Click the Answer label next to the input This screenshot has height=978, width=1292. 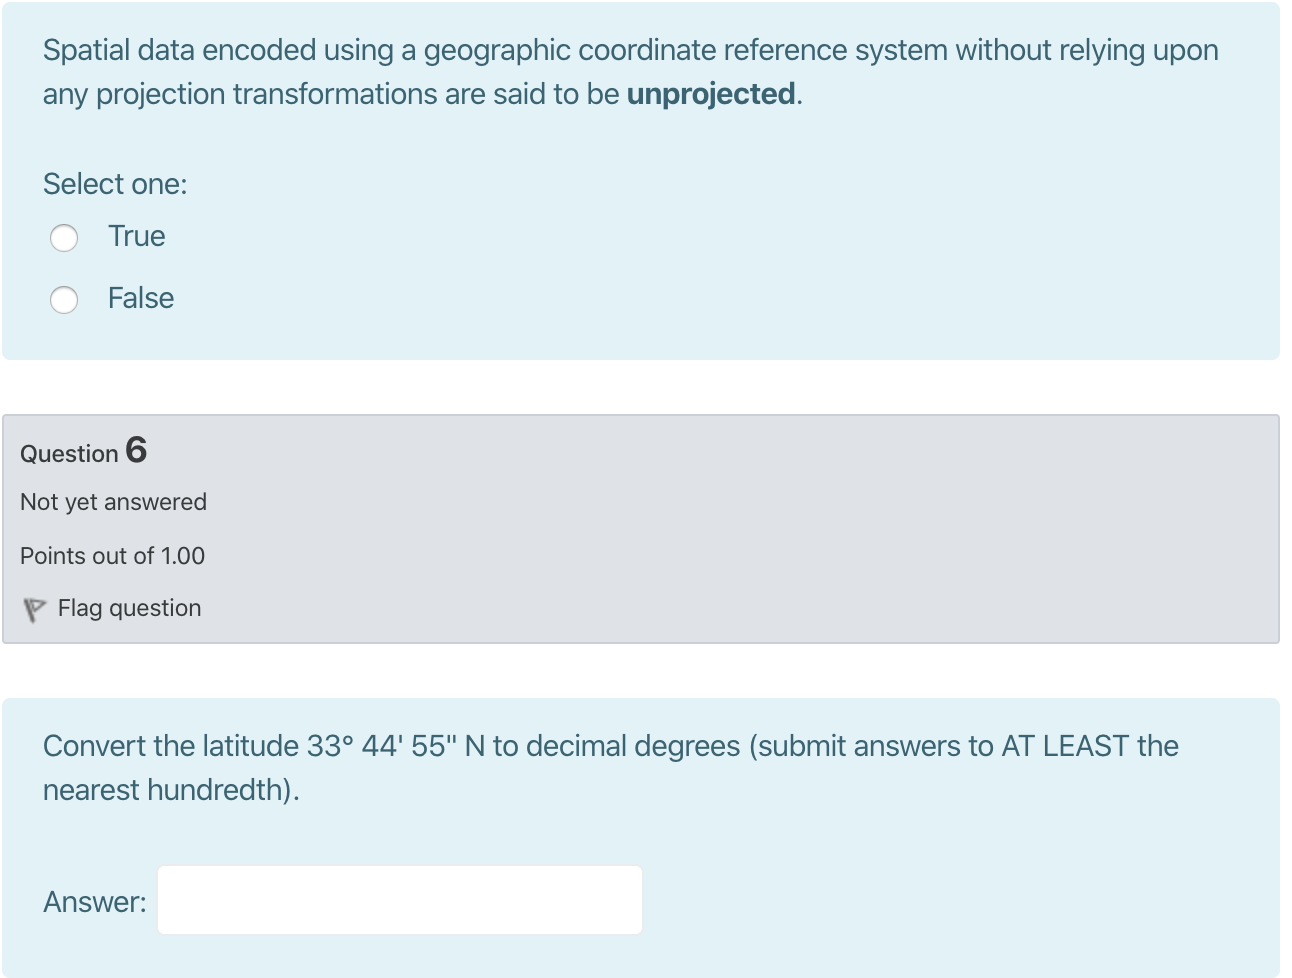[93, 901]
